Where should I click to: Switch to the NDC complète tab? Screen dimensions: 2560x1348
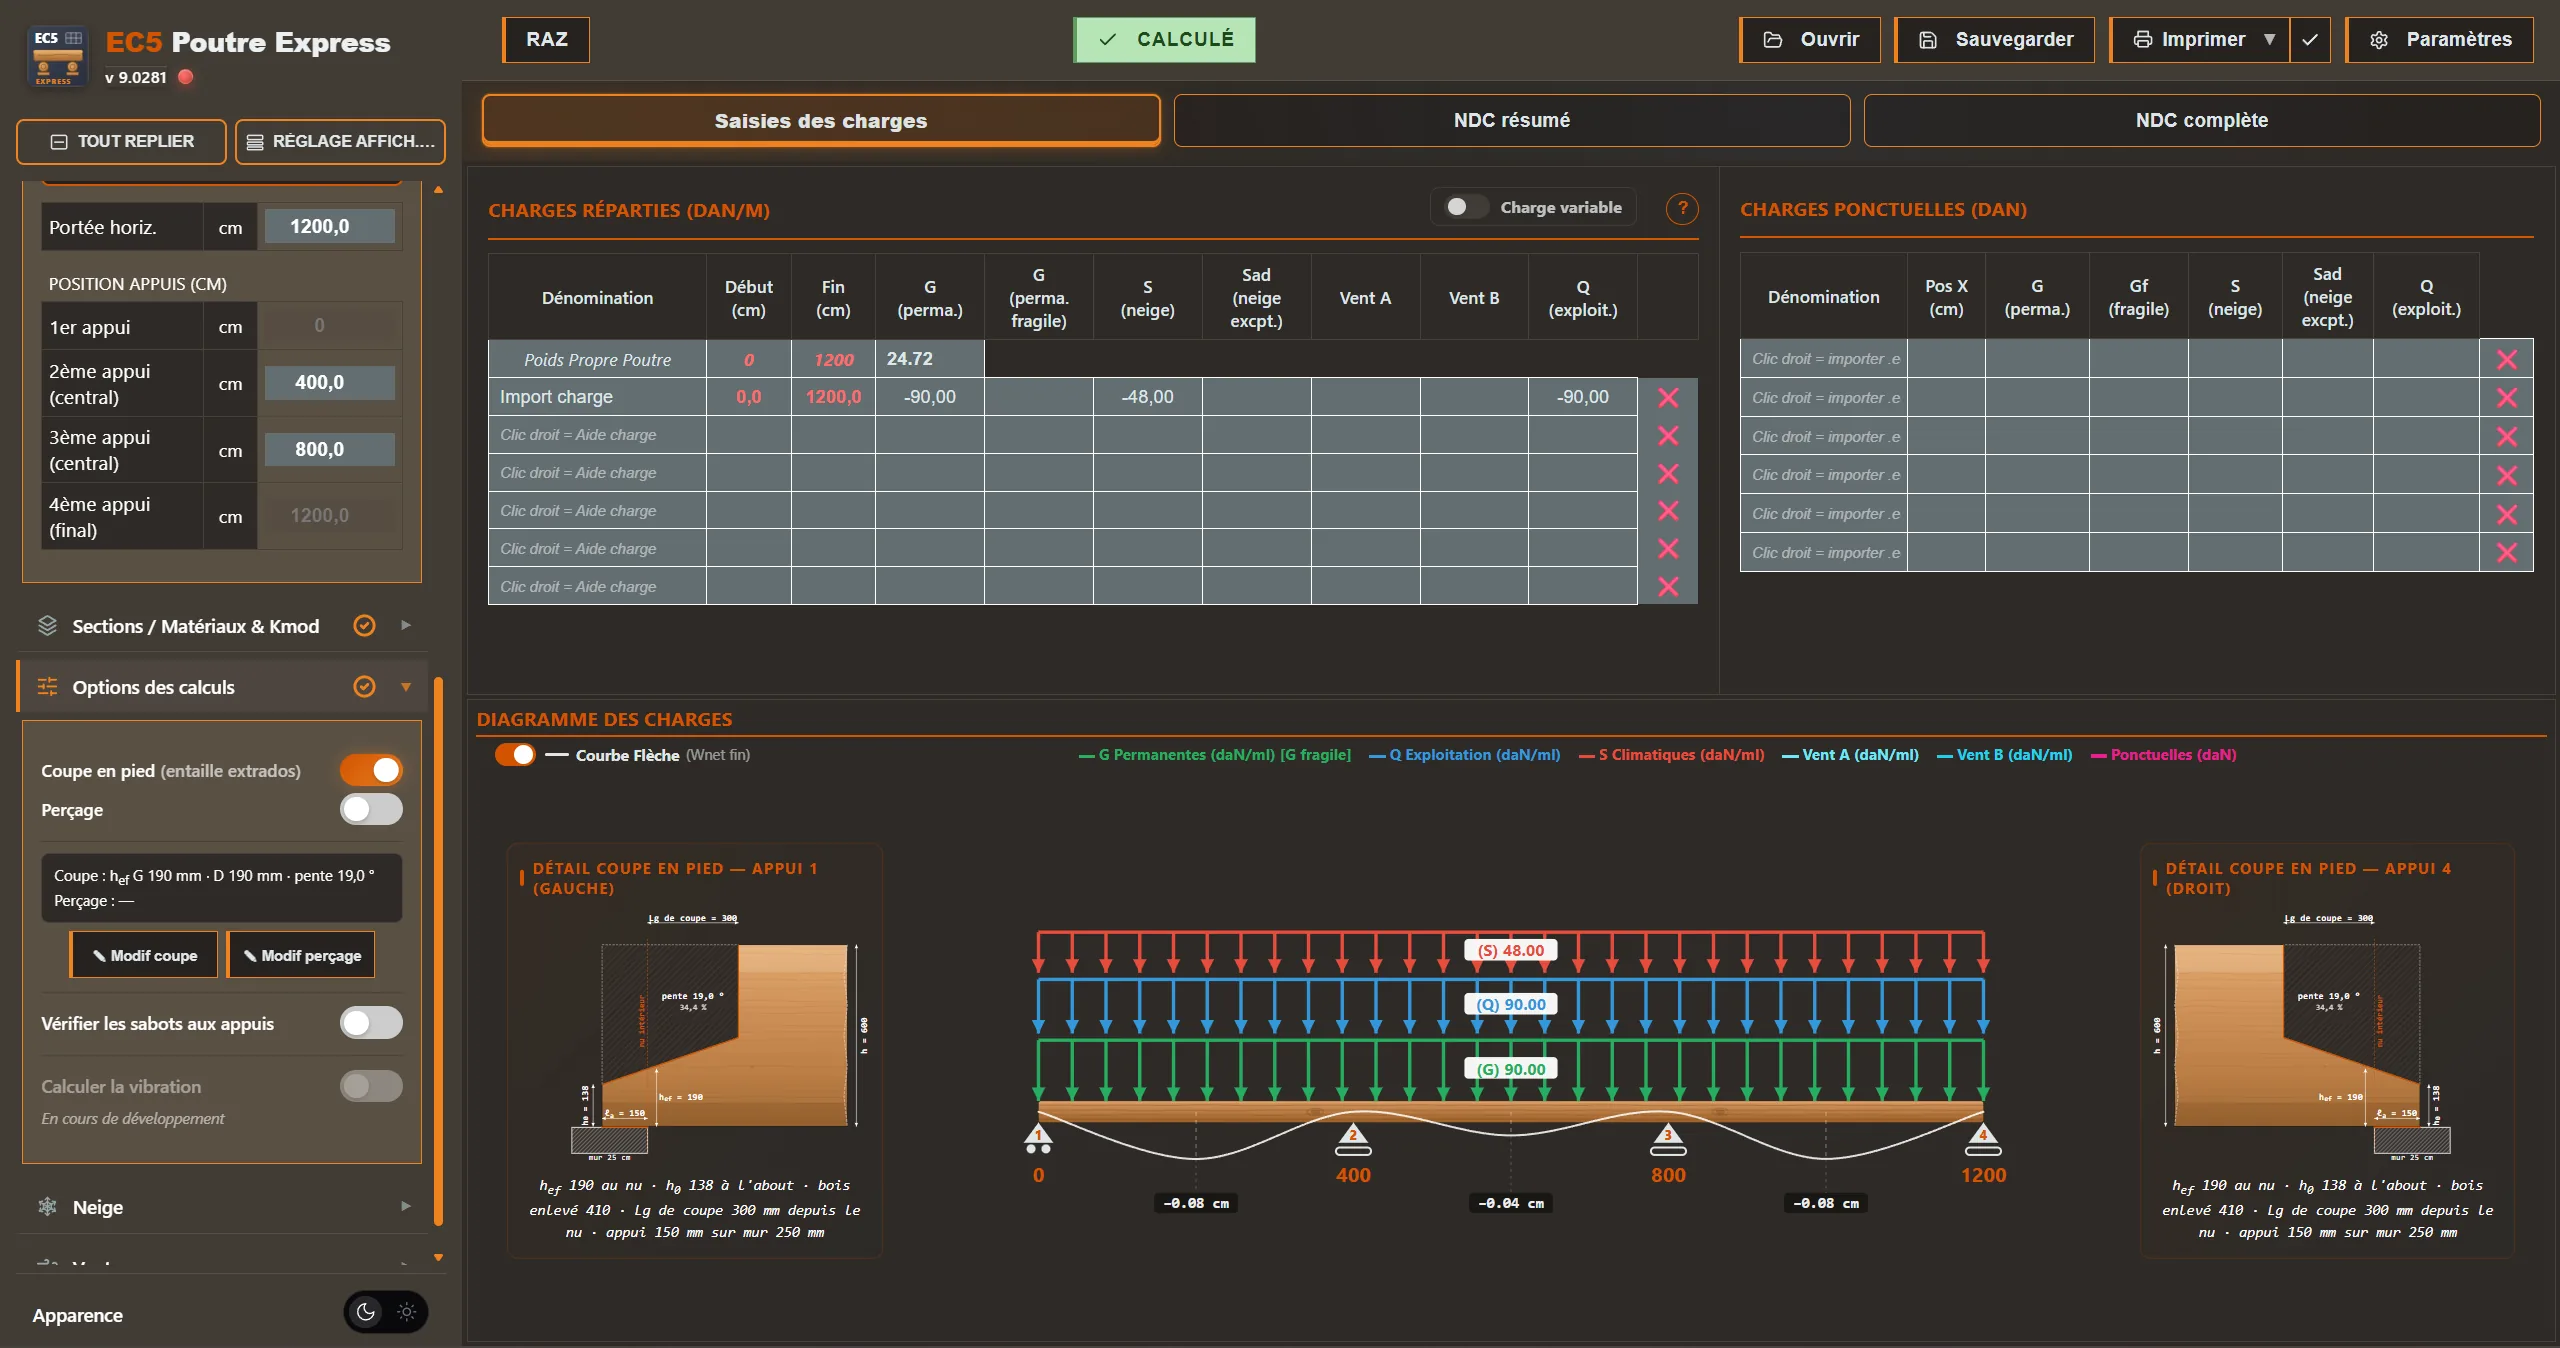pos(2201,121)
